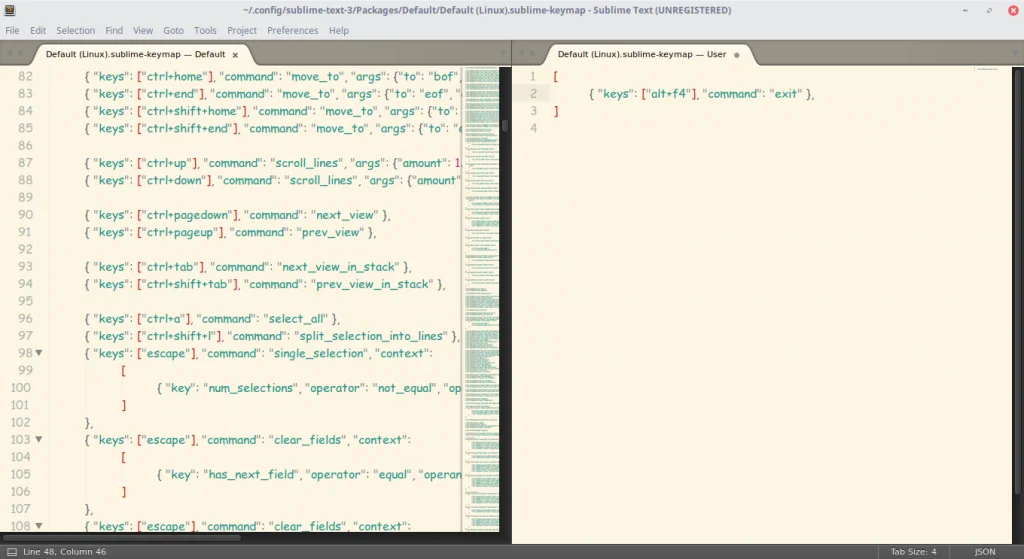Switch to the Default keymap — User tab
1024x559 pixels.
pyautogui.click(x=641, y=55)
